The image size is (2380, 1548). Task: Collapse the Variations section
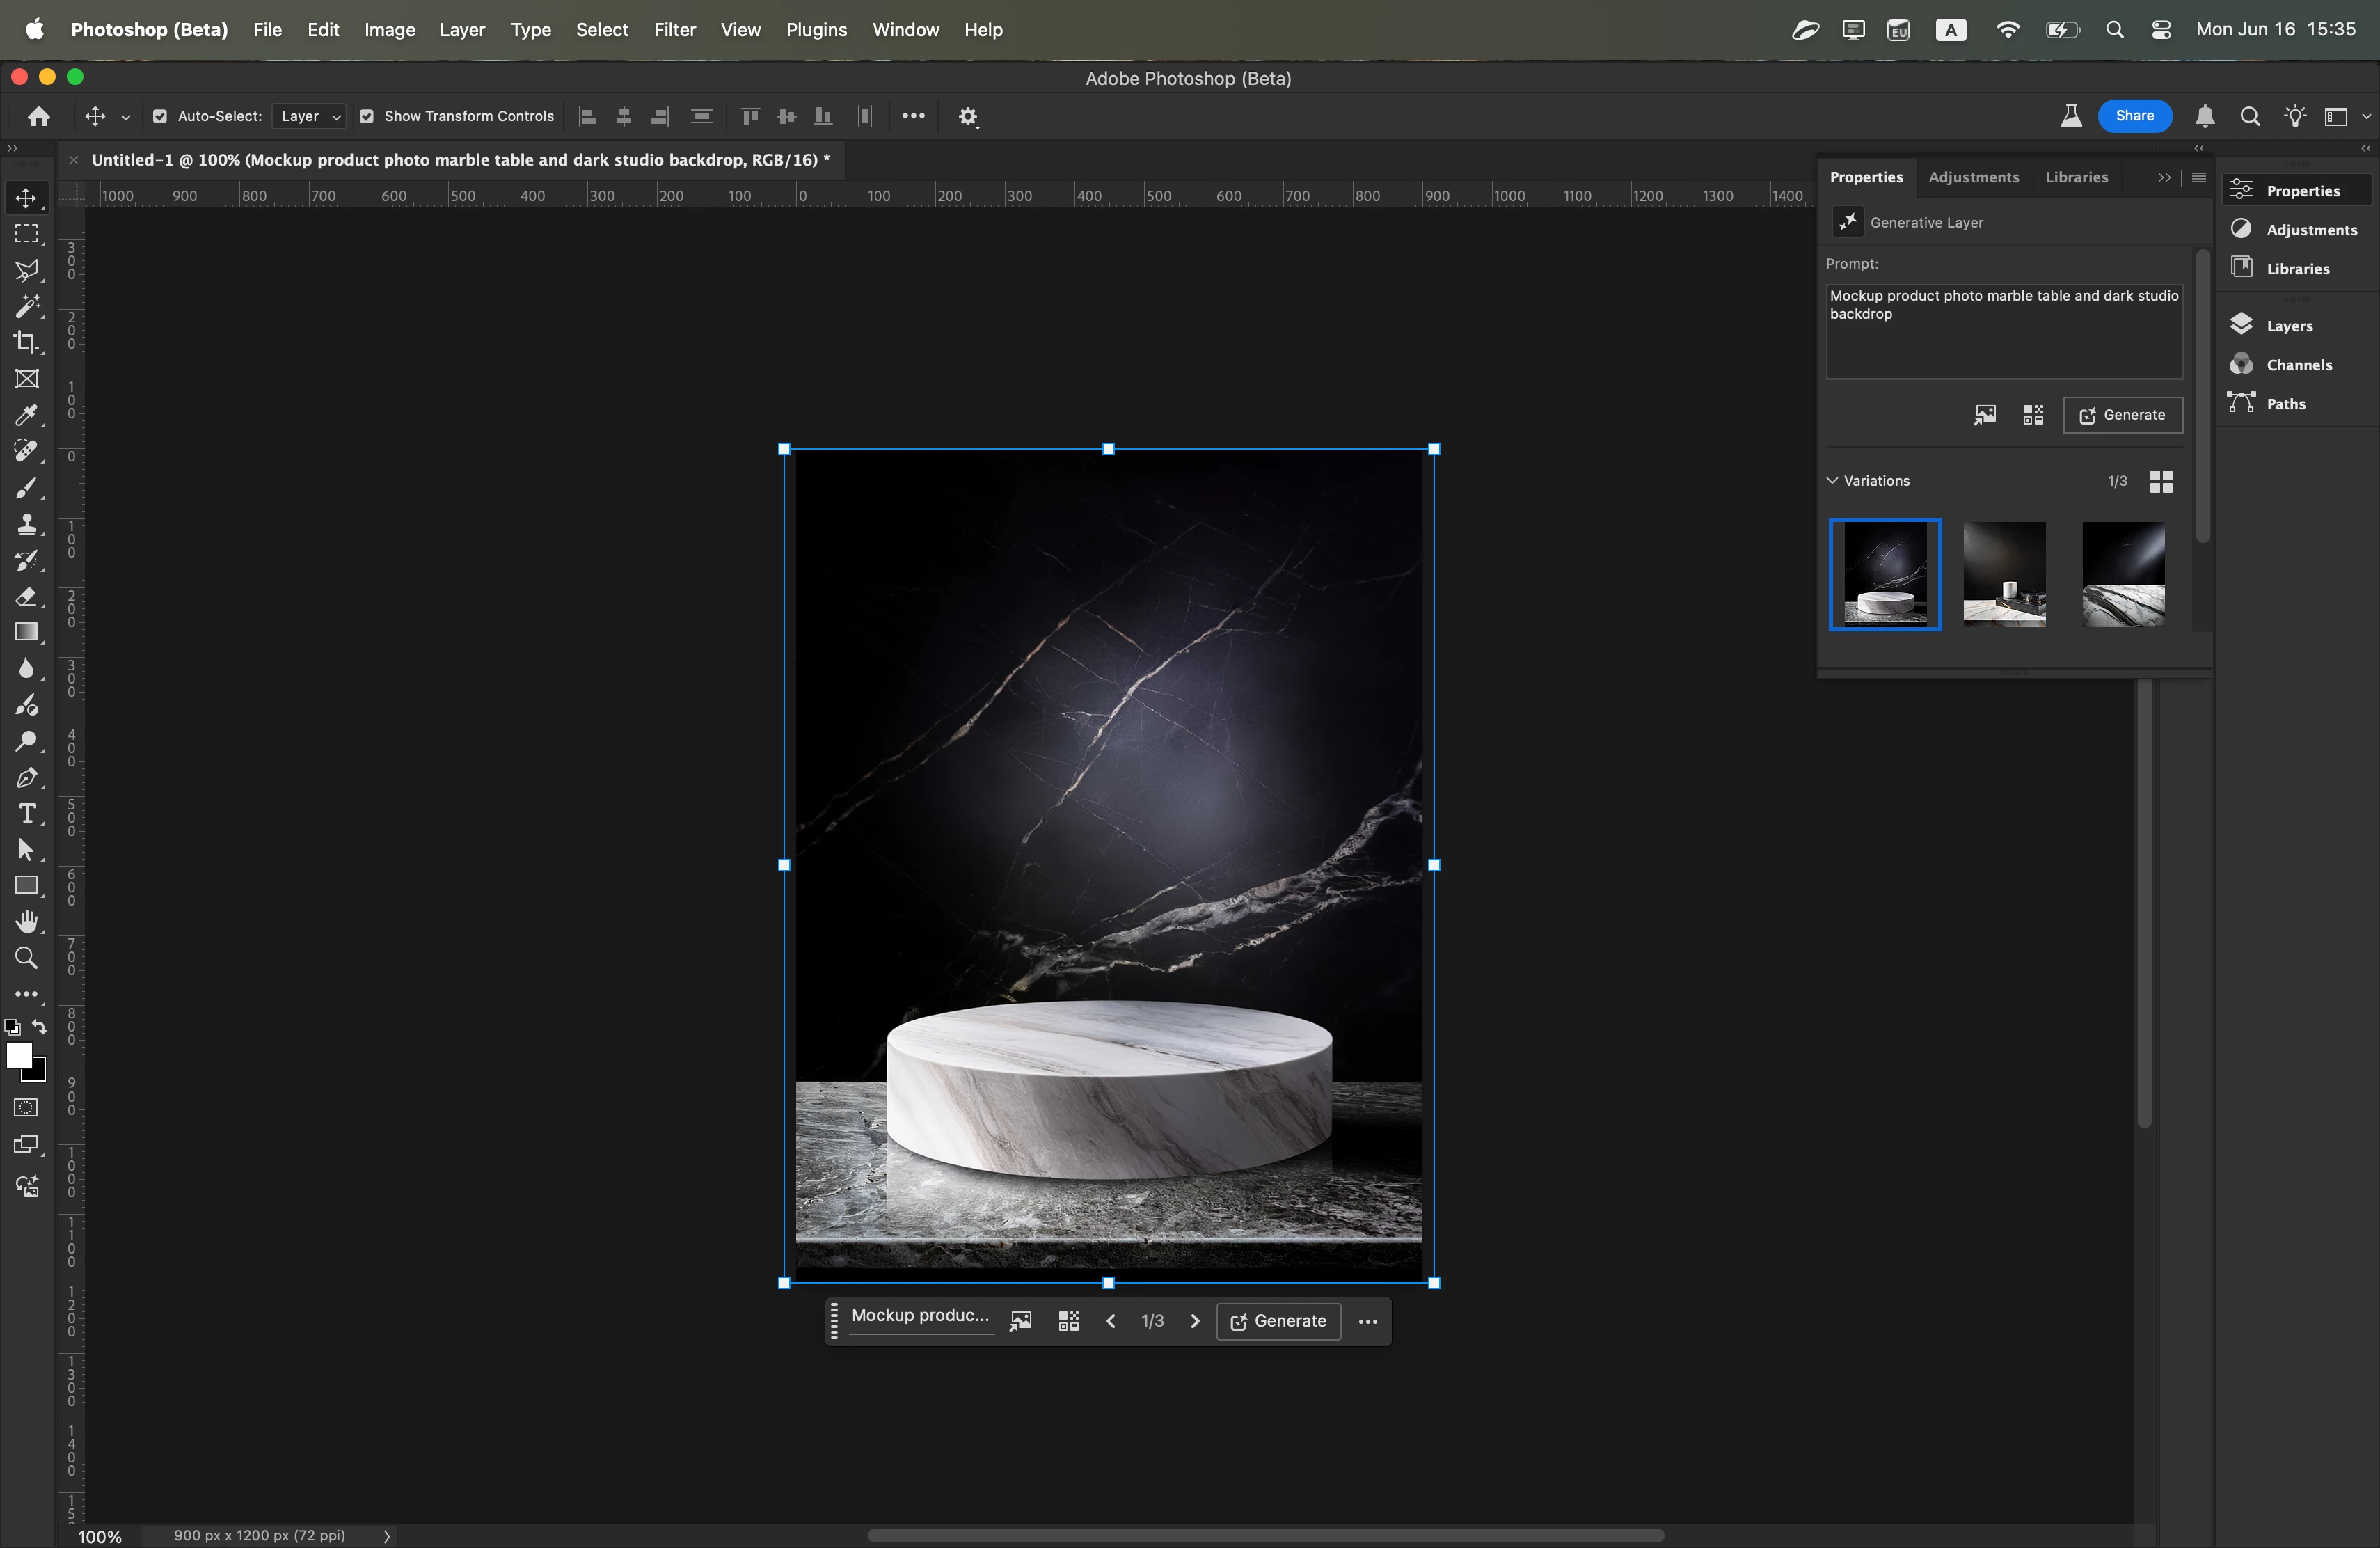pos(1832,480)
